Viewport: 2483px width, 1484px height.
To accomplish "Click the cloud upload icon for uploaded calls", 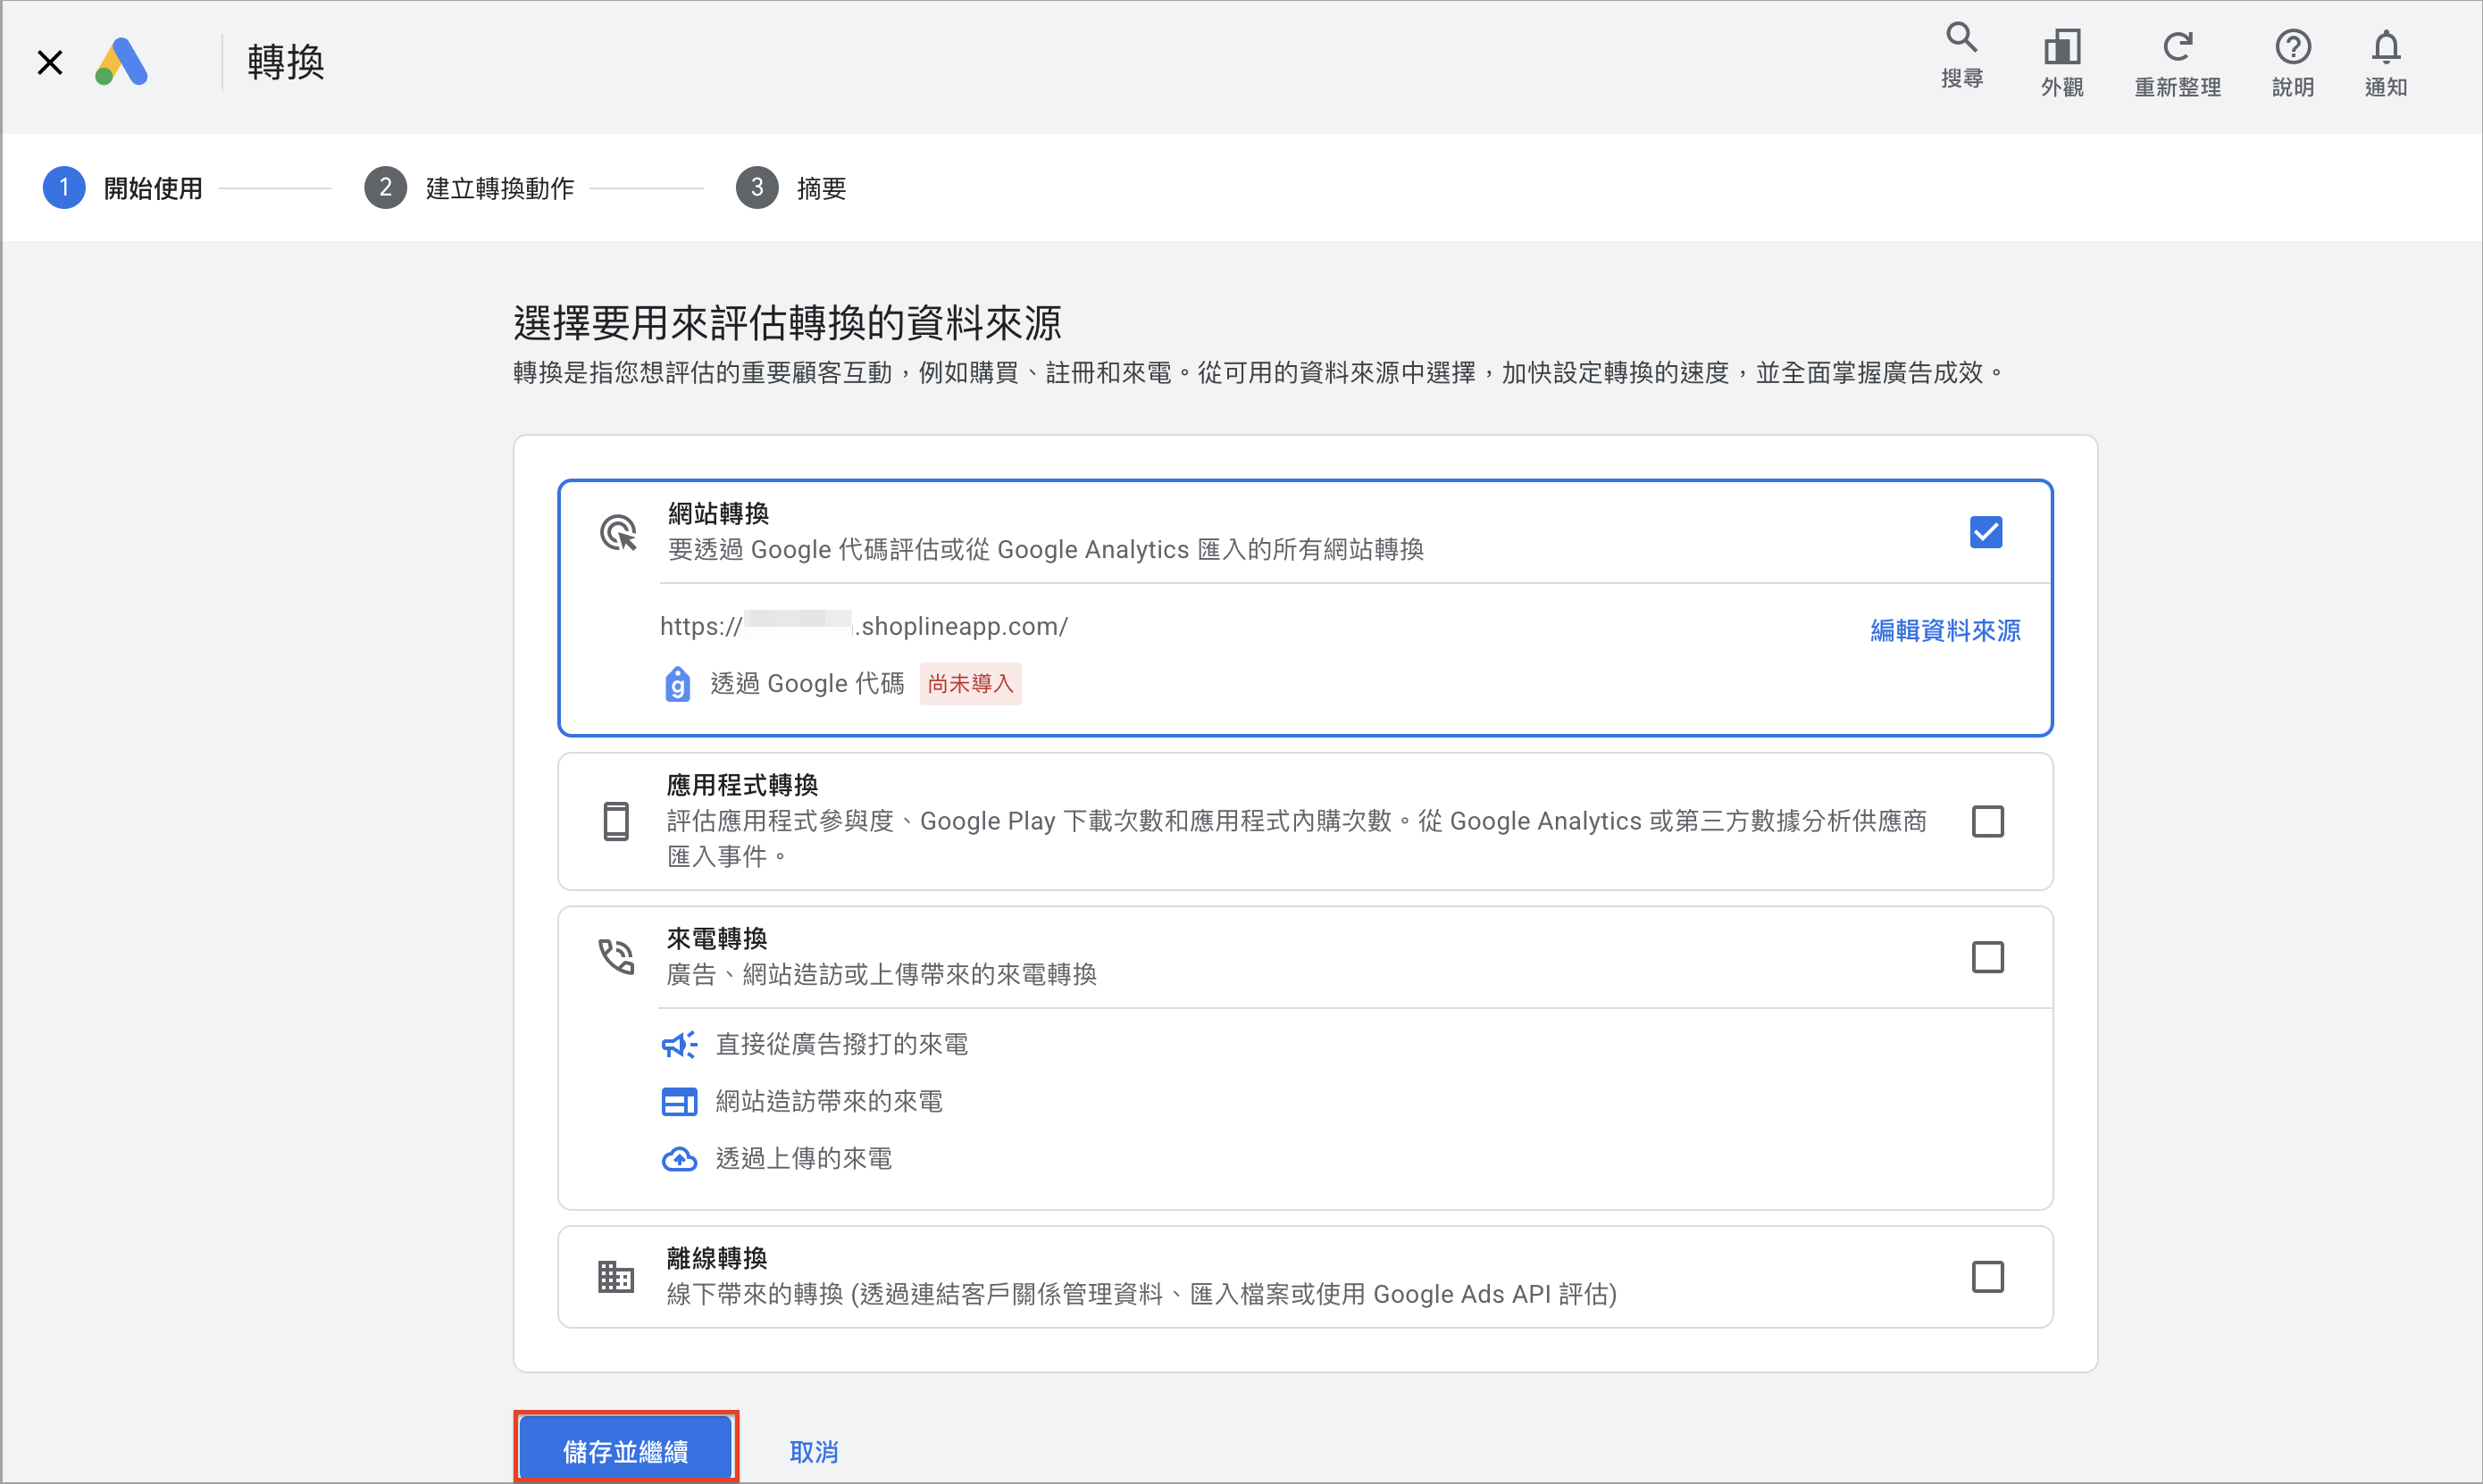I will pos(679,1159).
